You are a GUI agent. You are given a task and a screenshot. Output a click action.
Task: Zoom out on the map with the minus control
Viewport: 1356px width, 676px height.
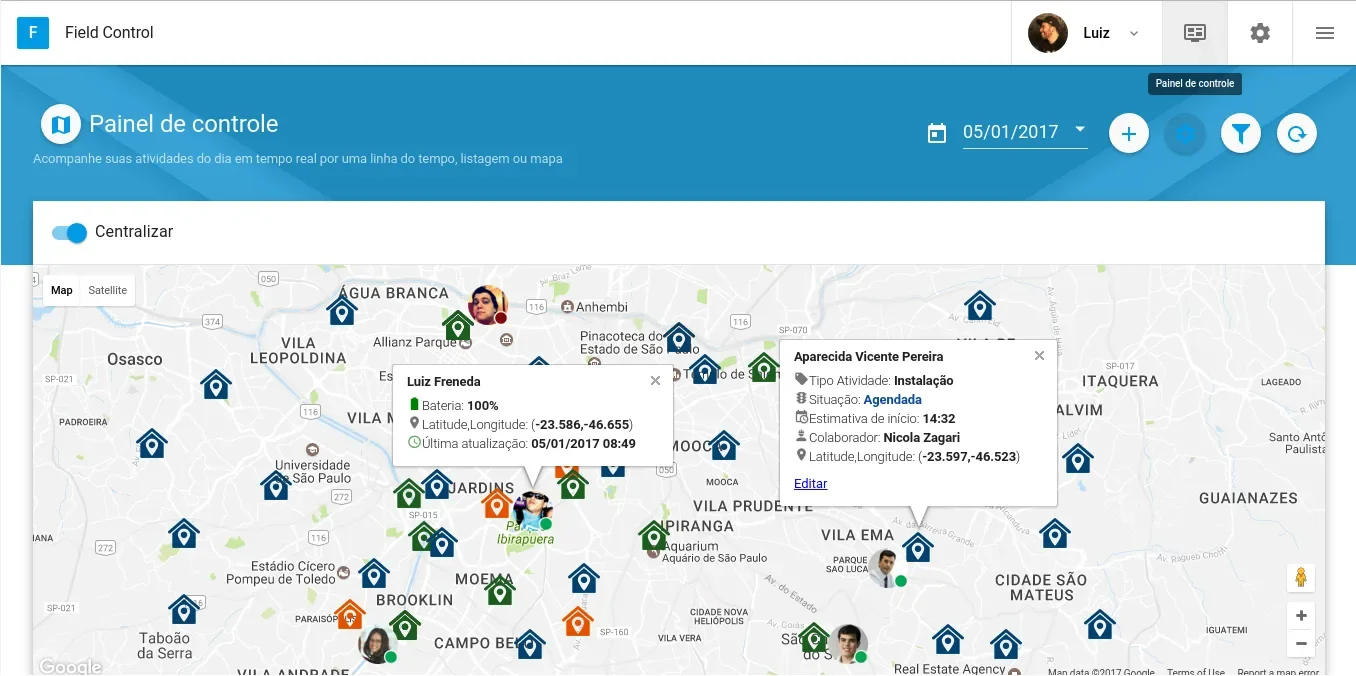(1301, 644)
